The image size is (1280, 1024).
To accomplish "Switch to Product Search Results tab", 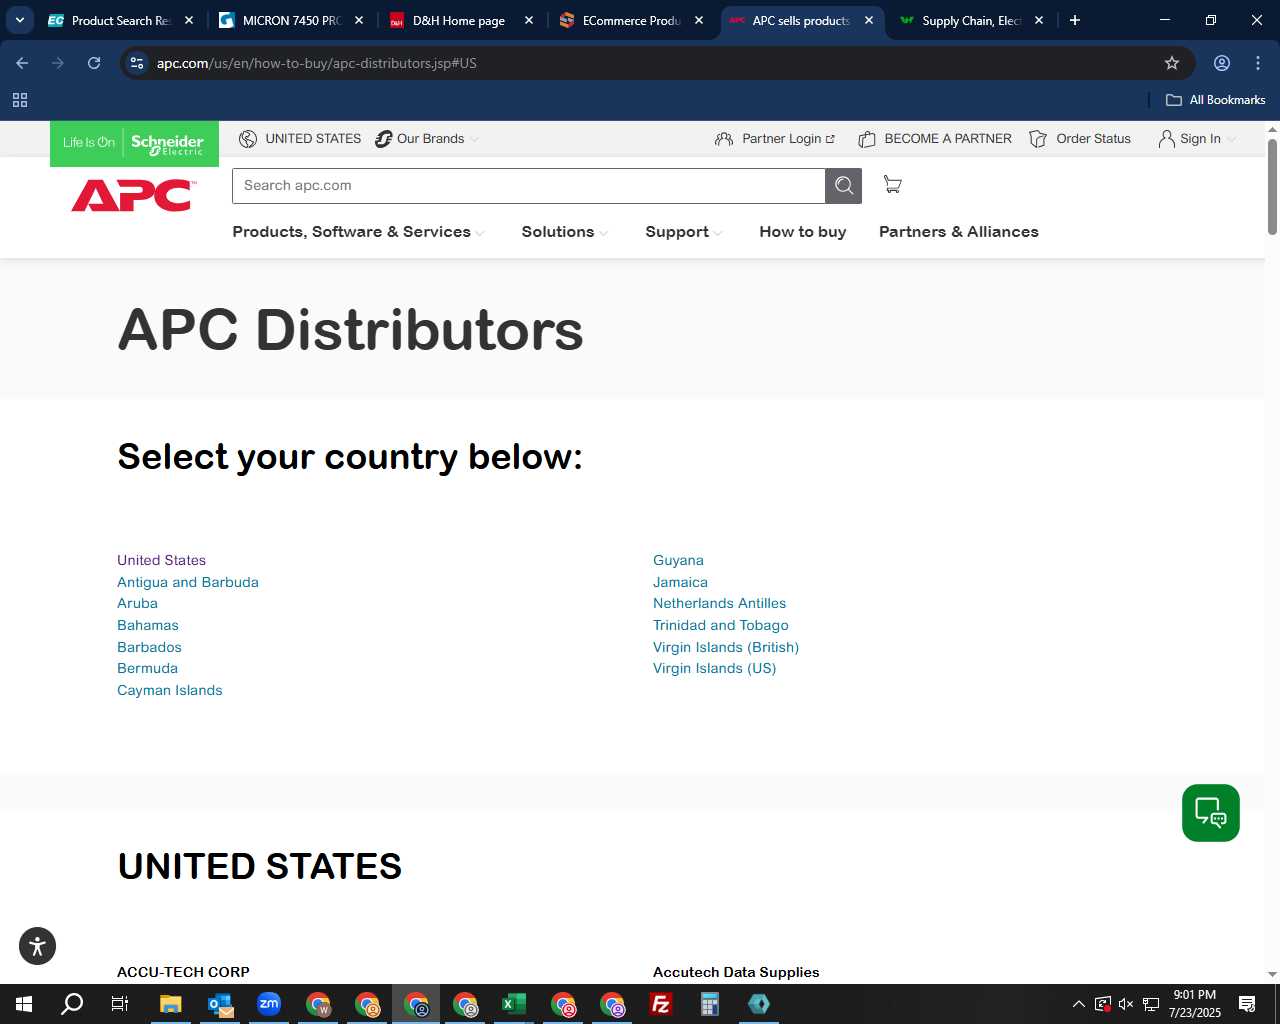I will [x=120, y=20].
